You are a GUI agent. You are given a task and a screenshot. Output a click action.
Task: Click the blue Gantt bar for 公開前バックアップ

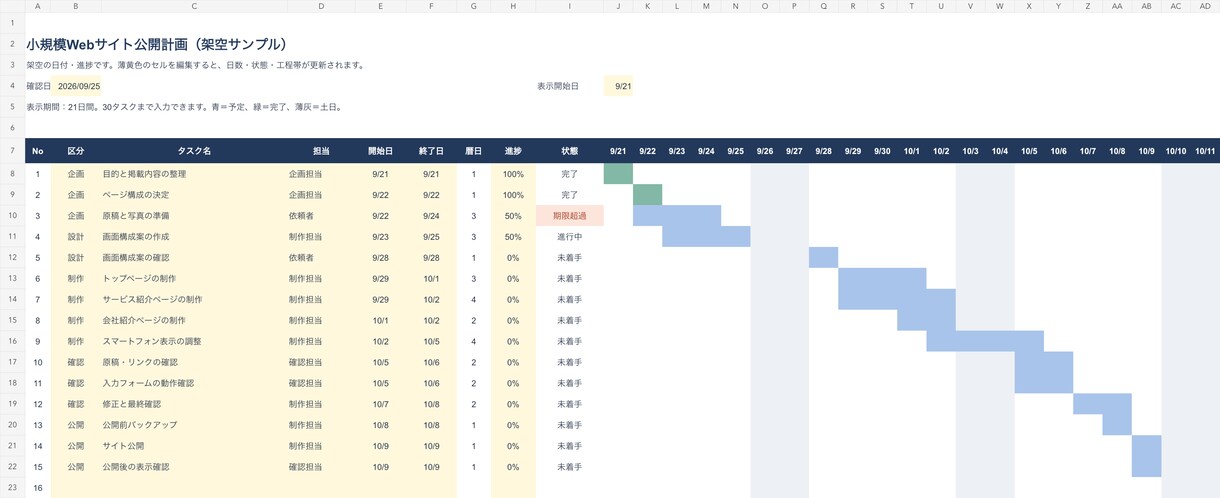click(x=1117, y=425)
